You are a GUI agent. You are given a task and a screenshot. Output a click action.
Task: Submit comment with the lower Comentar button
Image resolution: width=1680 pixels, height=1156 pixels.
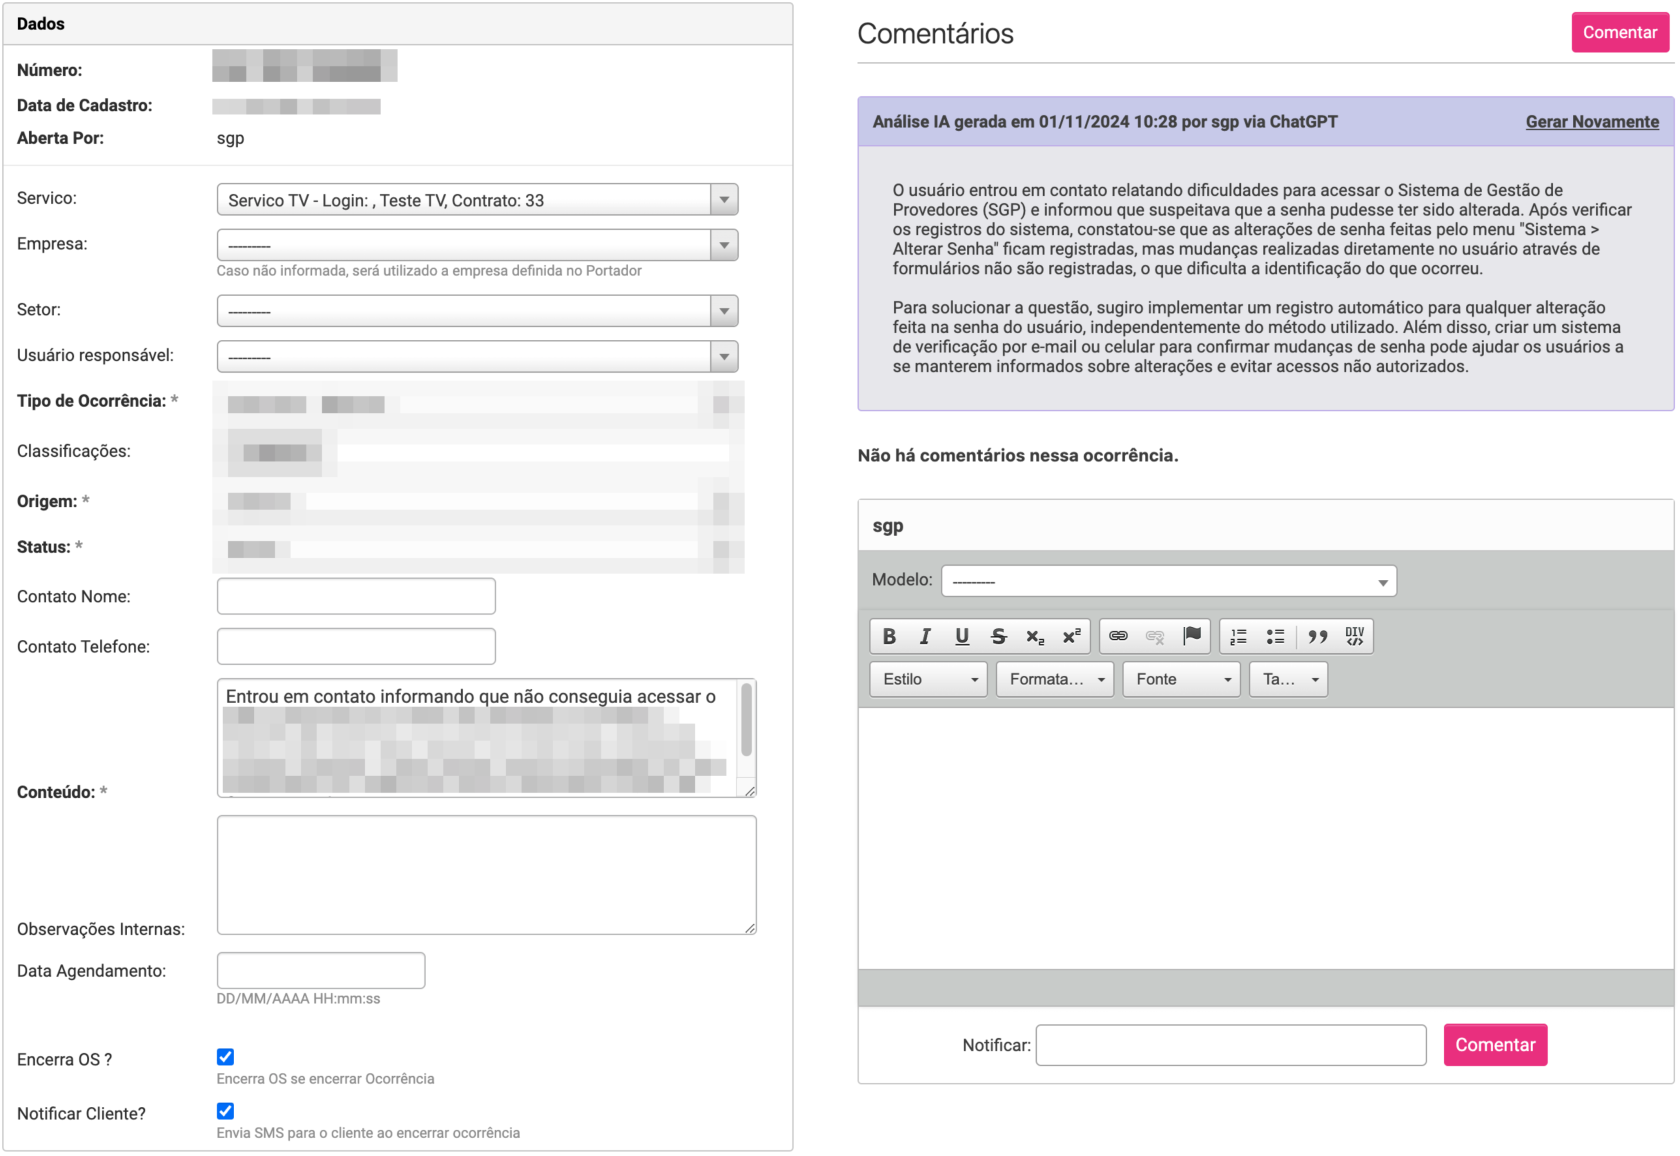[1495, 1044]
